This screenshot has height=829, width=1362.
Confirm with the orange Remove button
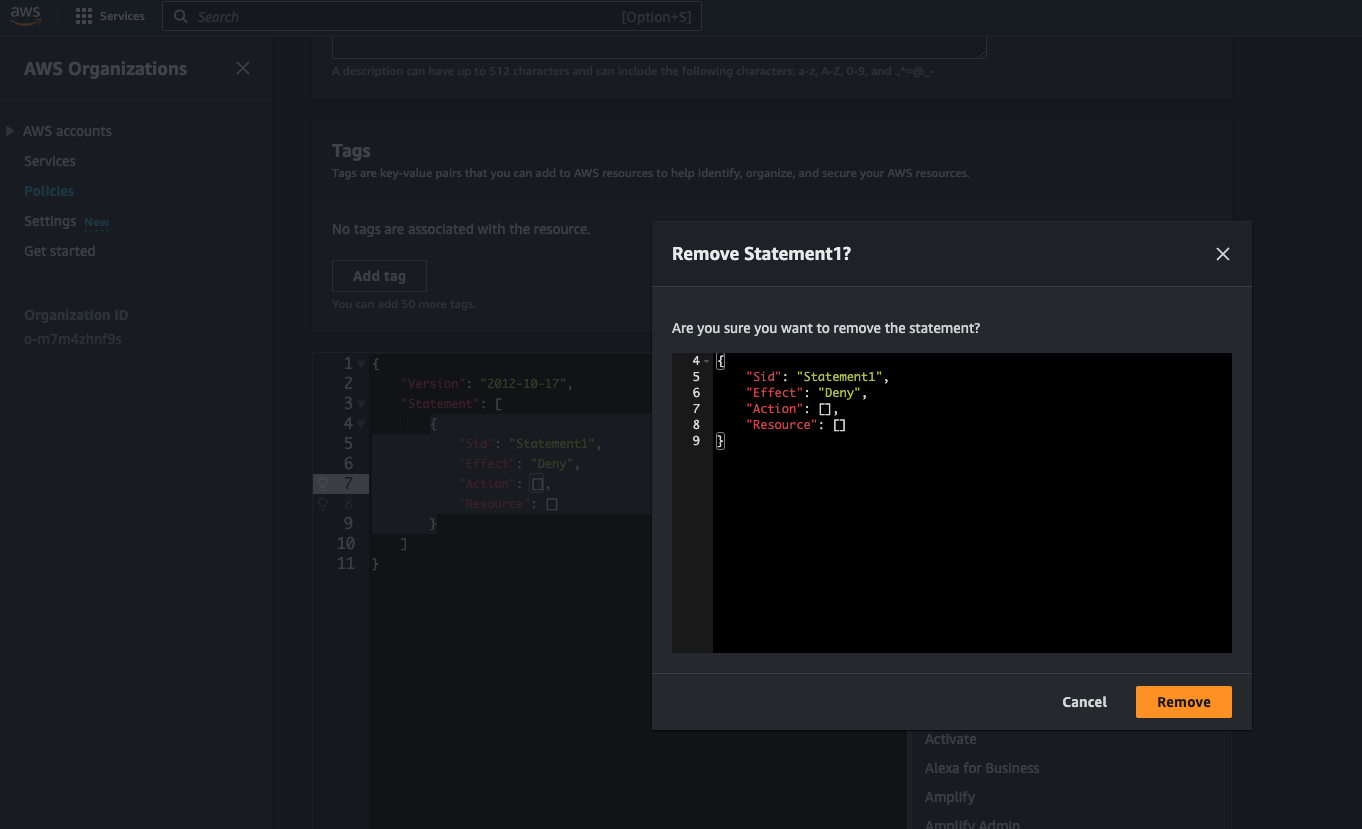point(1183,702)
